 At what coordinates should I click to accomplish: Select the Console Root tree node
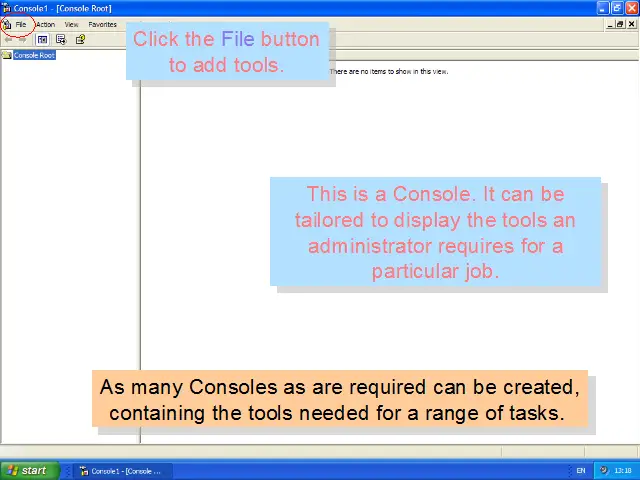[34, 55]
